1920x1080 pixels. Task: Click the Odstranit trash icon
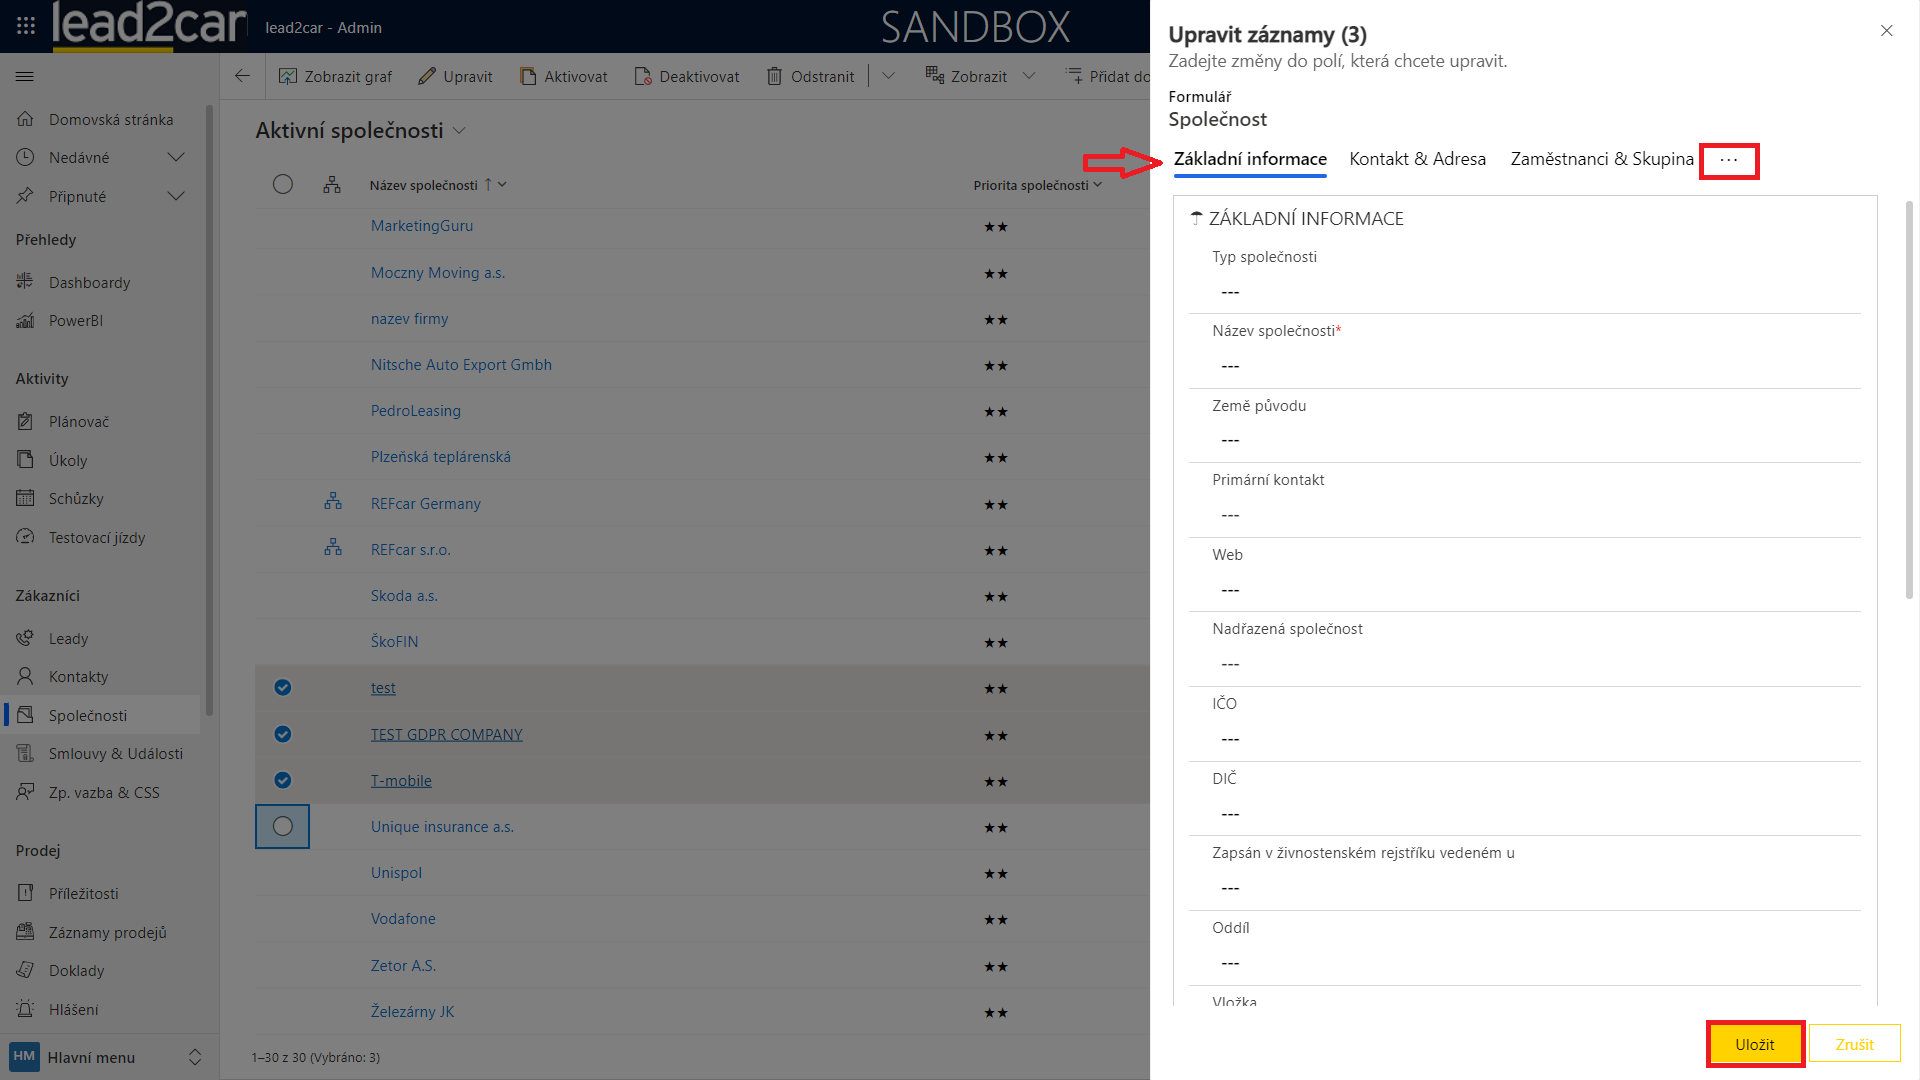pos(774,76)
